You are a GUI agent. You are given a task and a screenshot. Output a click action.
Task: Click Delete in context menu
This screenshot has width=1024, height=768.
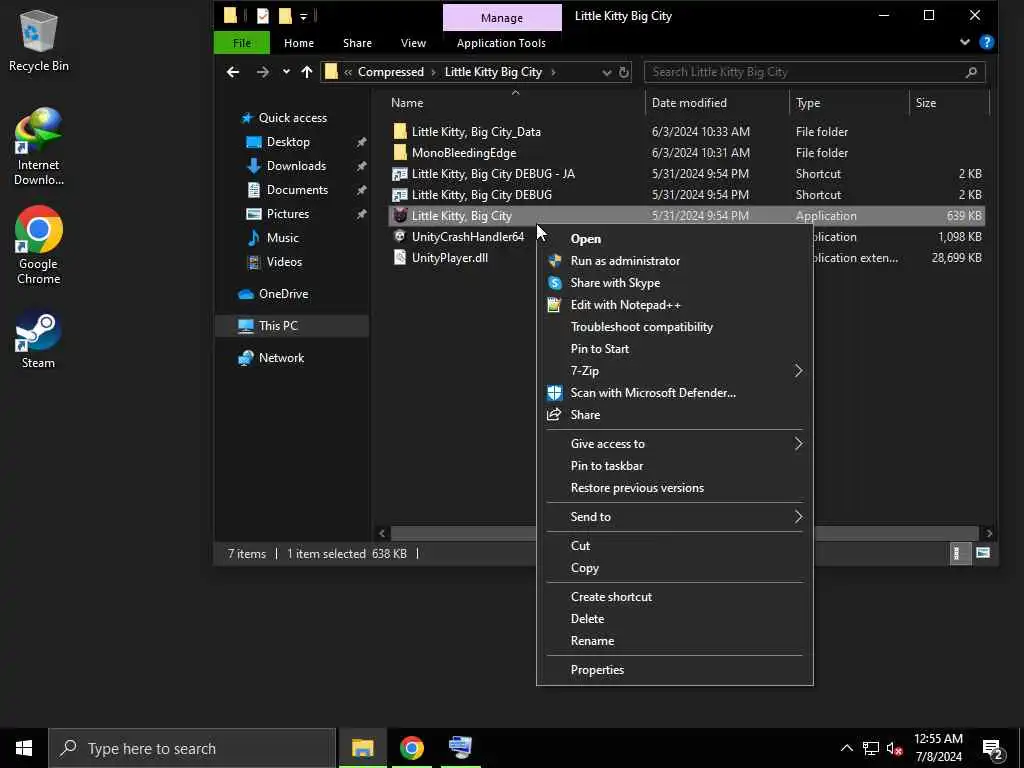coord(587,618)
